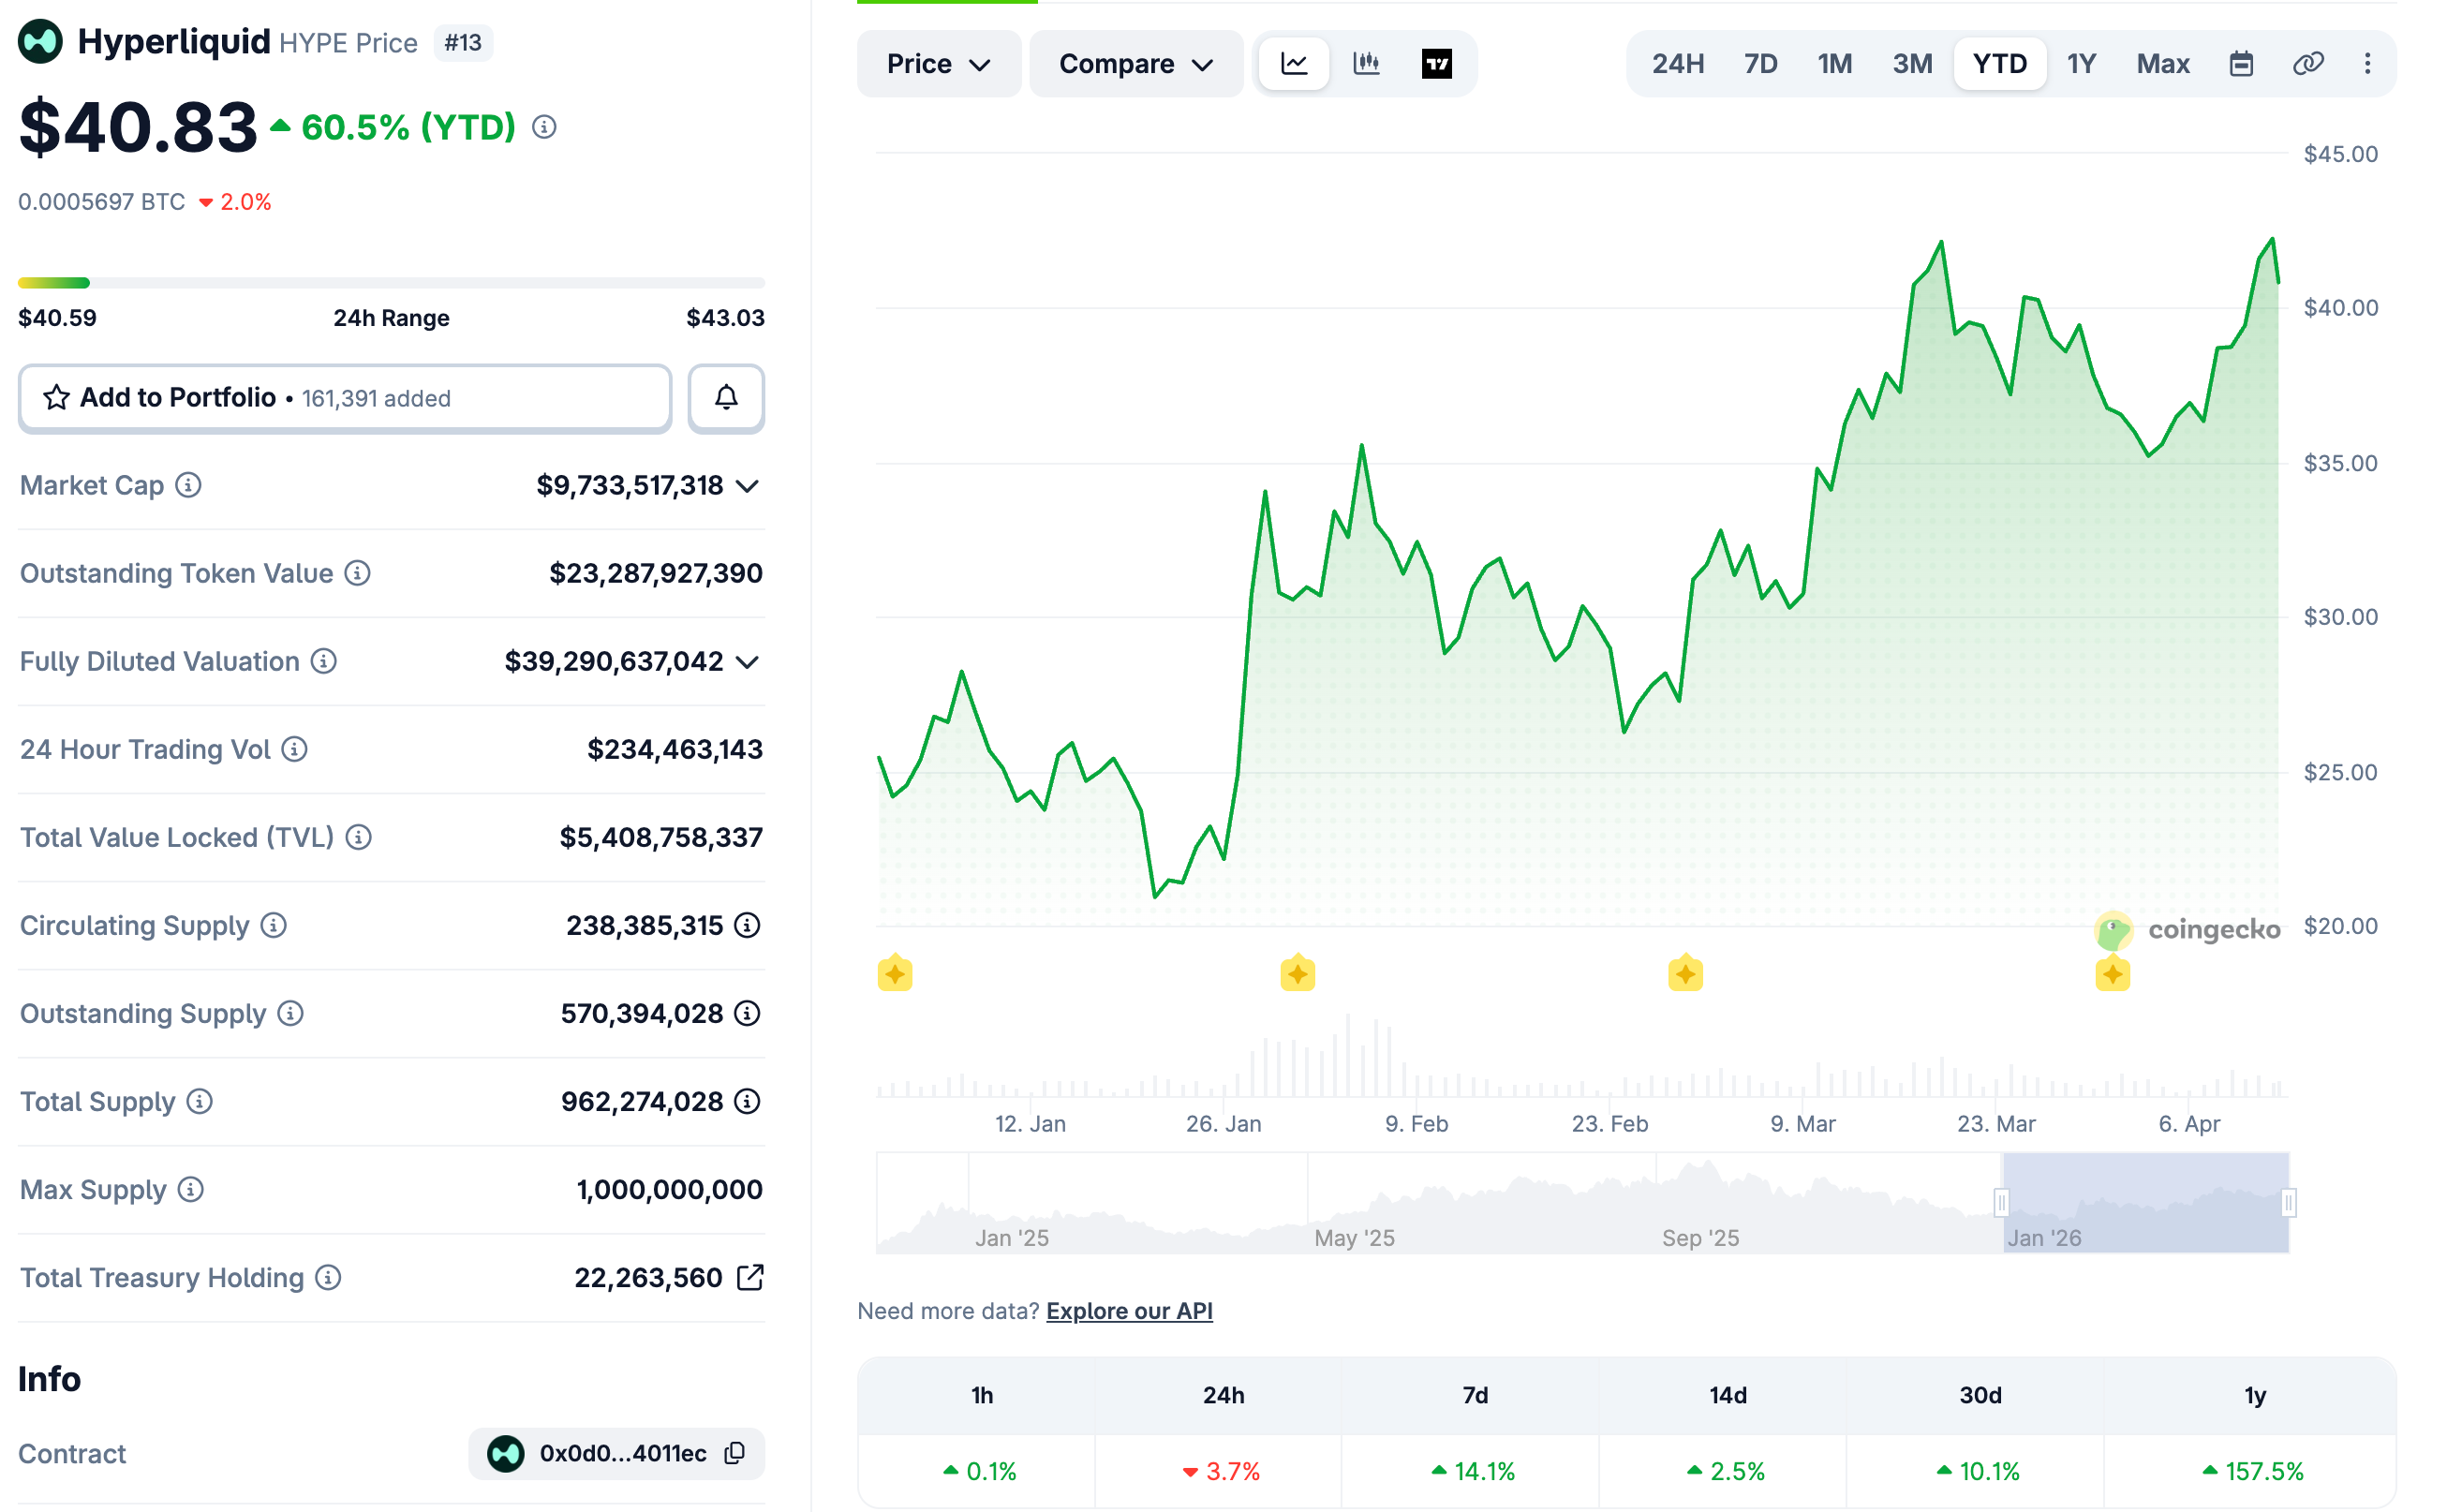This screenshot has width=2447, height=1512.
Task: Select the TradingView chart icon
Action: point(1436,64)
